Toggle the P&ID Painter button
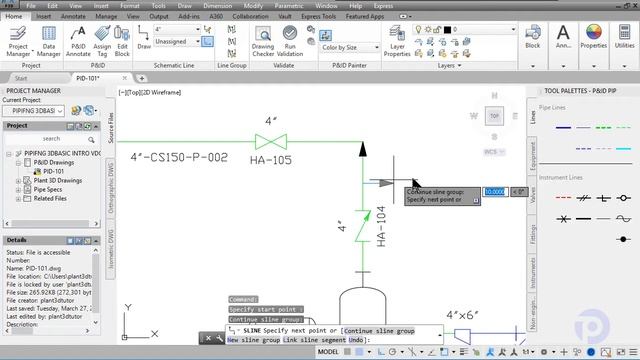The image size is (640, 360). 325,35
